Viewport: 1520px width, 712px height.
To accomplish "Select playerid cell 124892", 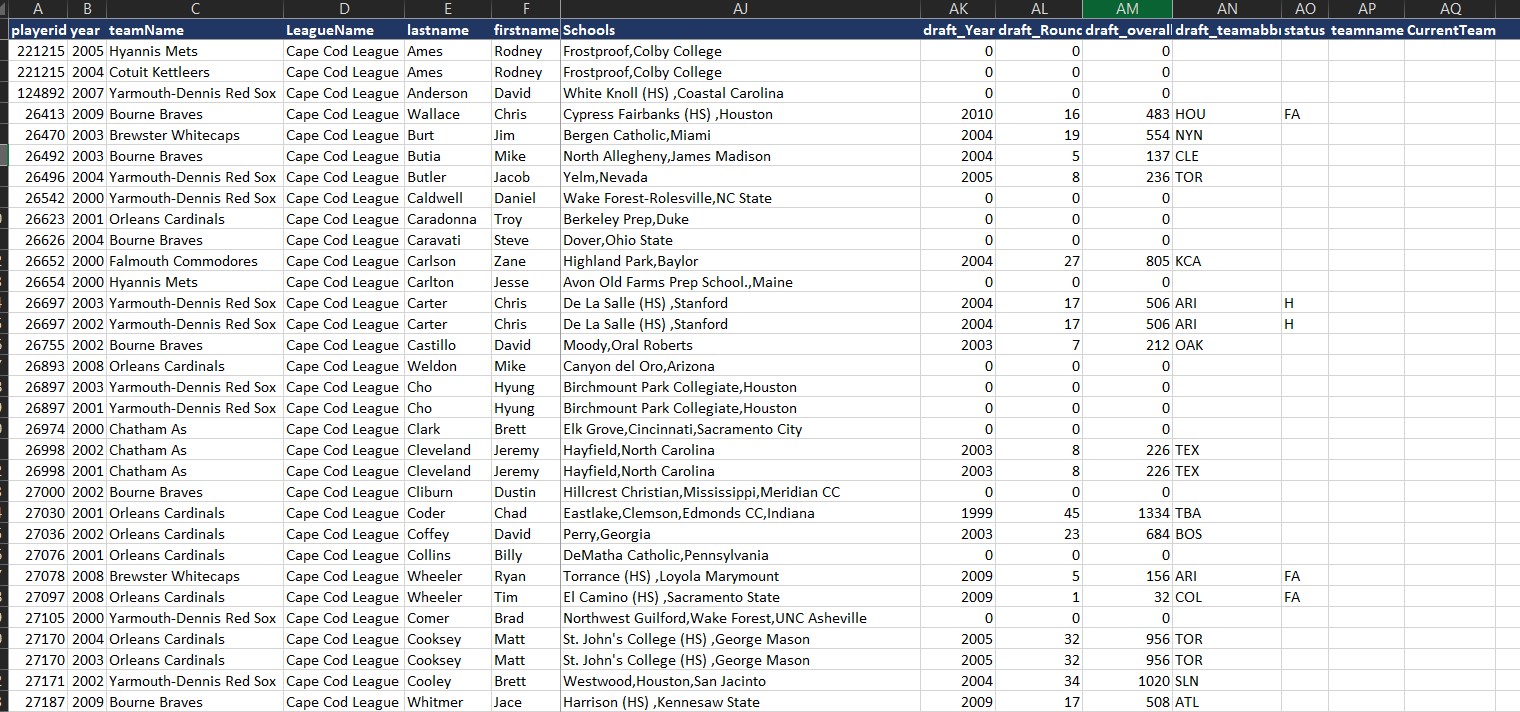I will pyautogui.click(x=40, y=93).
